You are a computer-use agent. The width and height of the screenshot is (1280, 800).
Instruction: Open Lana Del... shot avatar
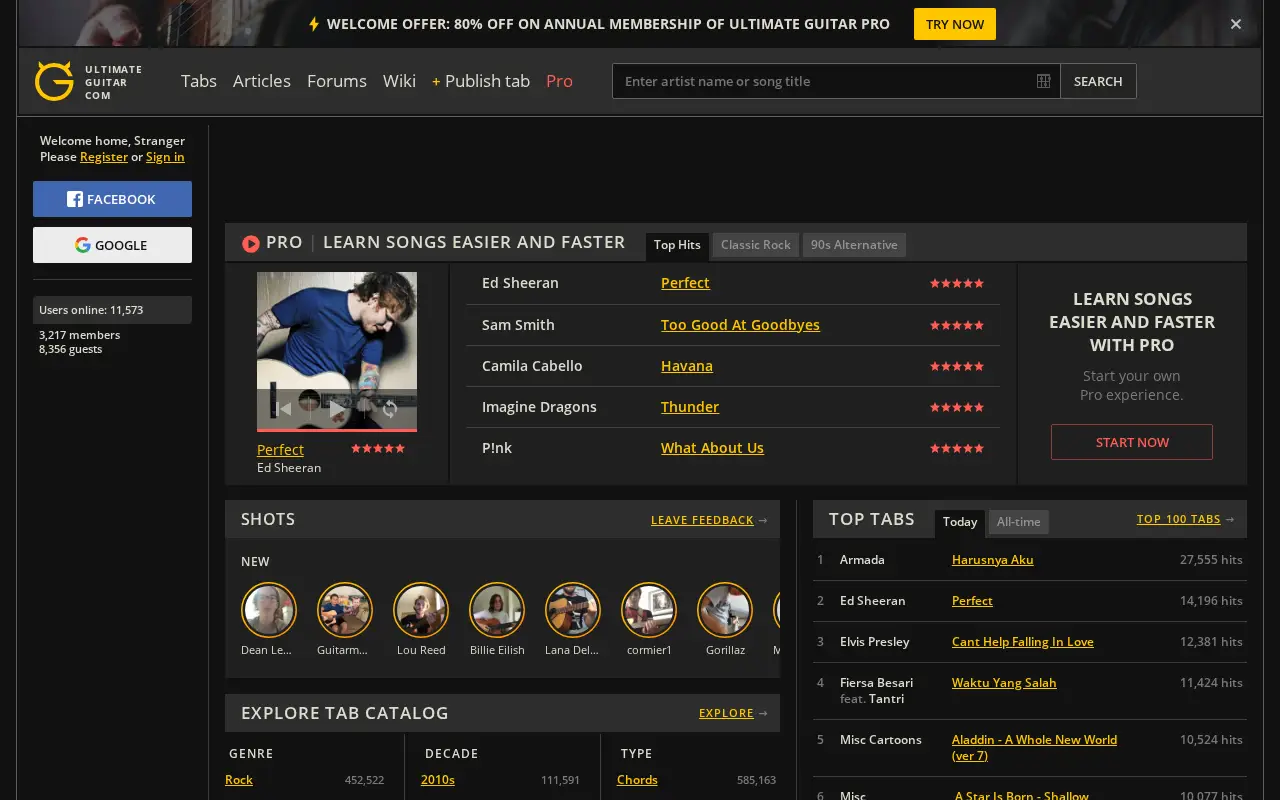573,610
